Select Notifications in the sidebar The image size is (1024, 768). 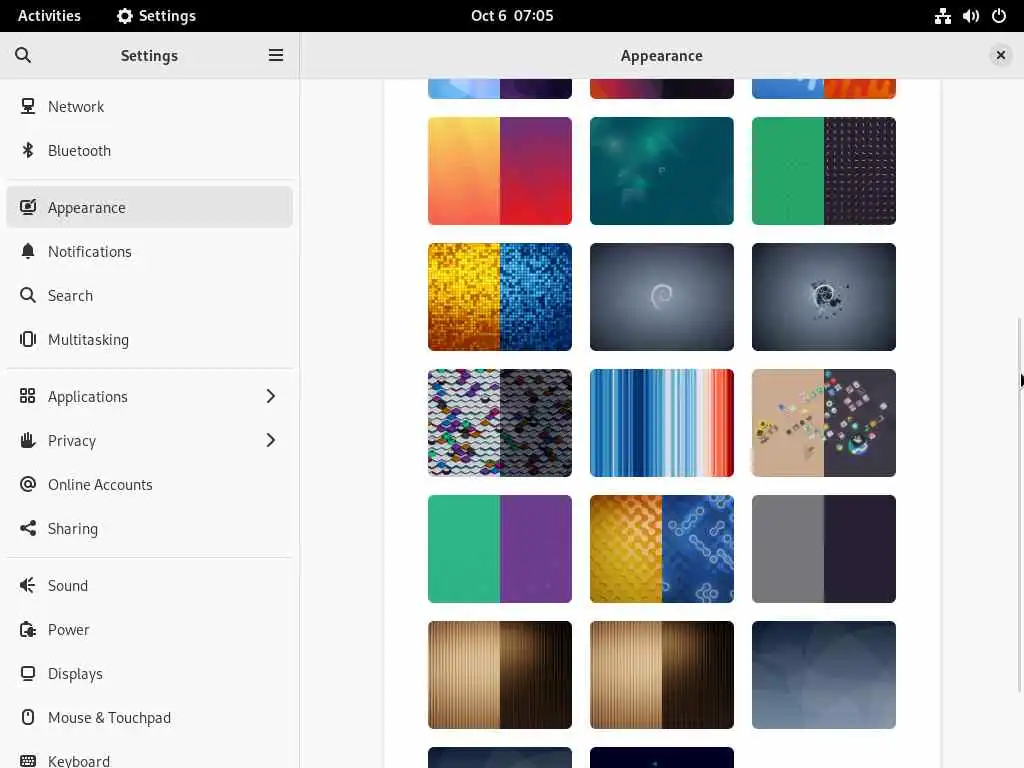150,251
